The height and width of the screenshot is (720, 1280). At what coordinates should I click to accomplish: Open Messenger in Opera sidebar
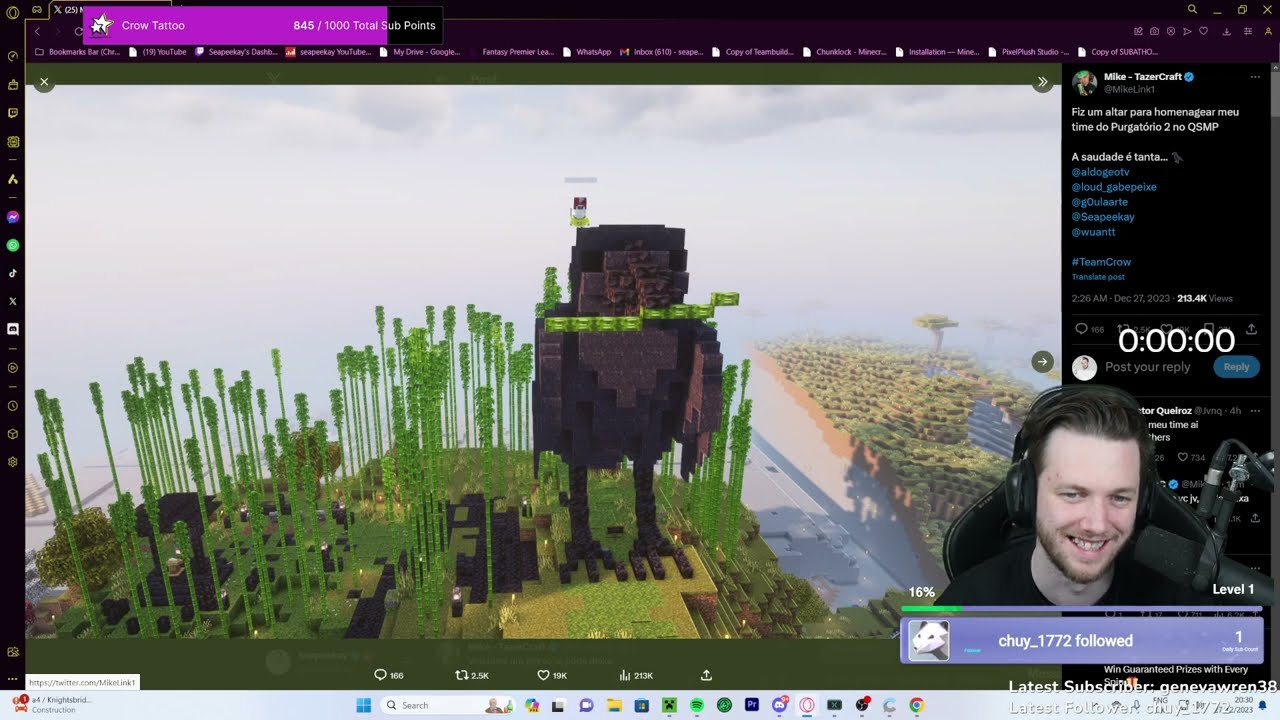(12, 217)
